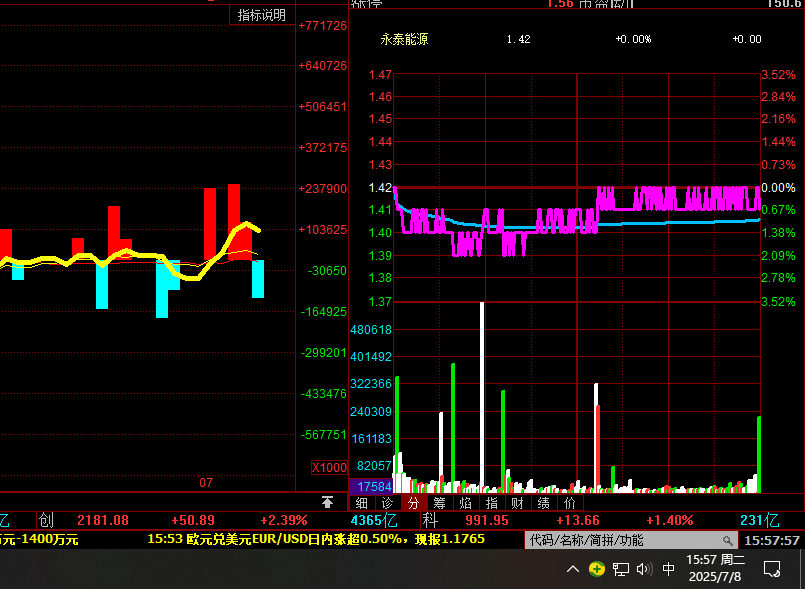Click the scroll-to-top arrow icon under the indicator chart
Screen dimensions: 805x589
tap(327, 502)
